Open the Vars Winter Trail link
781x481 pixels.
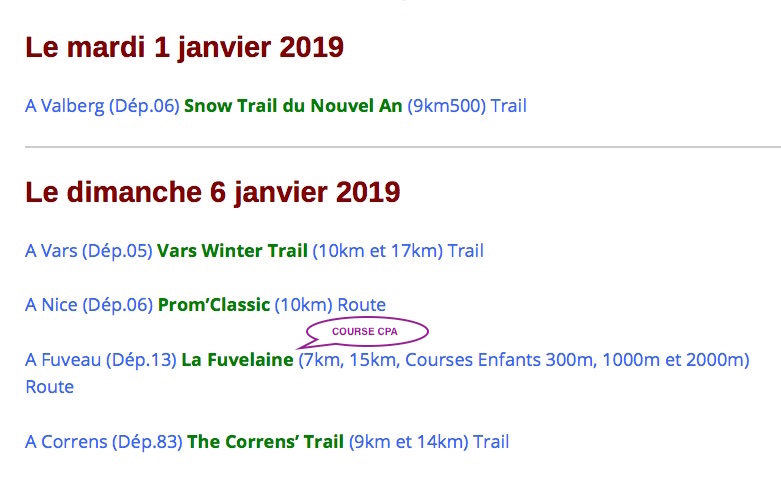tap(232, 250)
